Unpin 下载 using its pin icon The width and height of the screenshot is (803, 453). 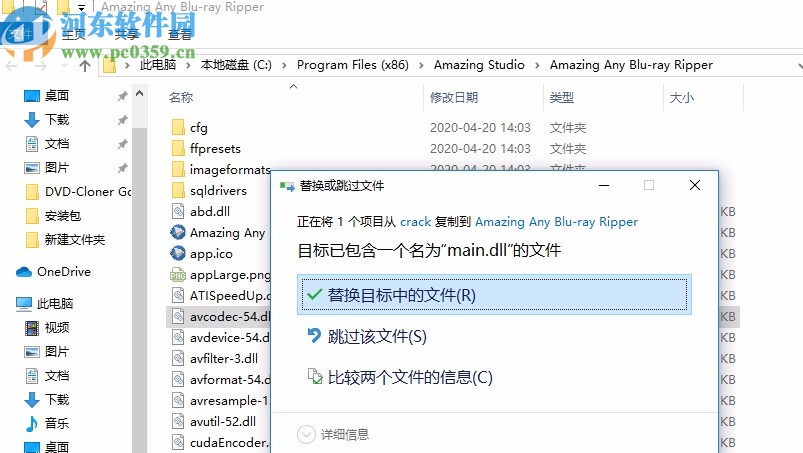(122, 120)
